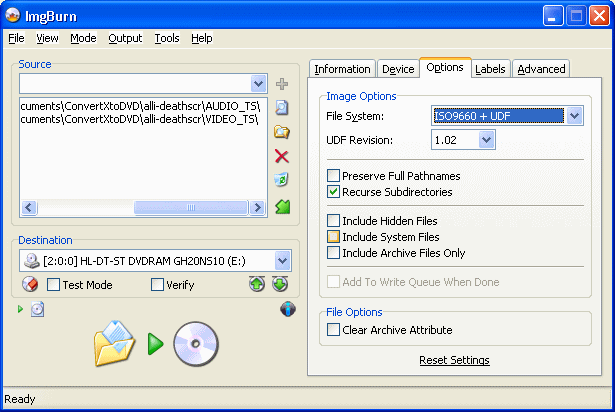Open the blue information icon

(288, 309)
